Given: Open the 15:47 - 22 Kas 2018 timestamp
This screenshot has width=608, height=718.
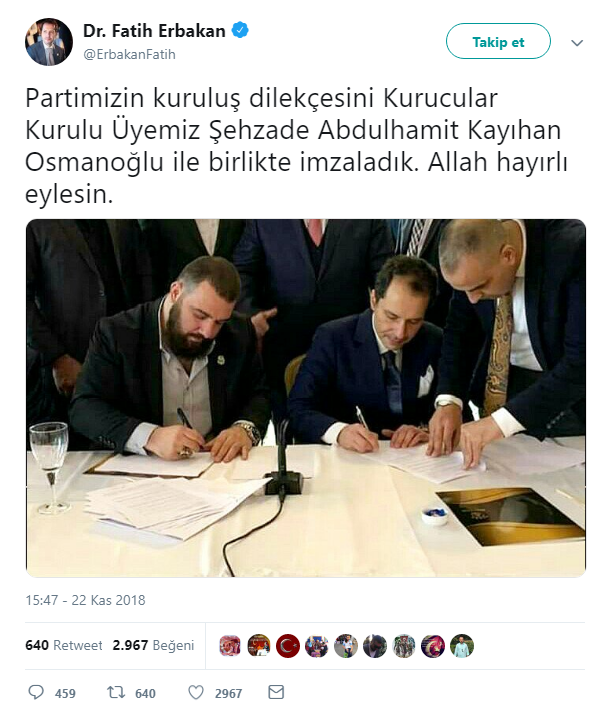Looking at the screenshot, I should 85,600.
